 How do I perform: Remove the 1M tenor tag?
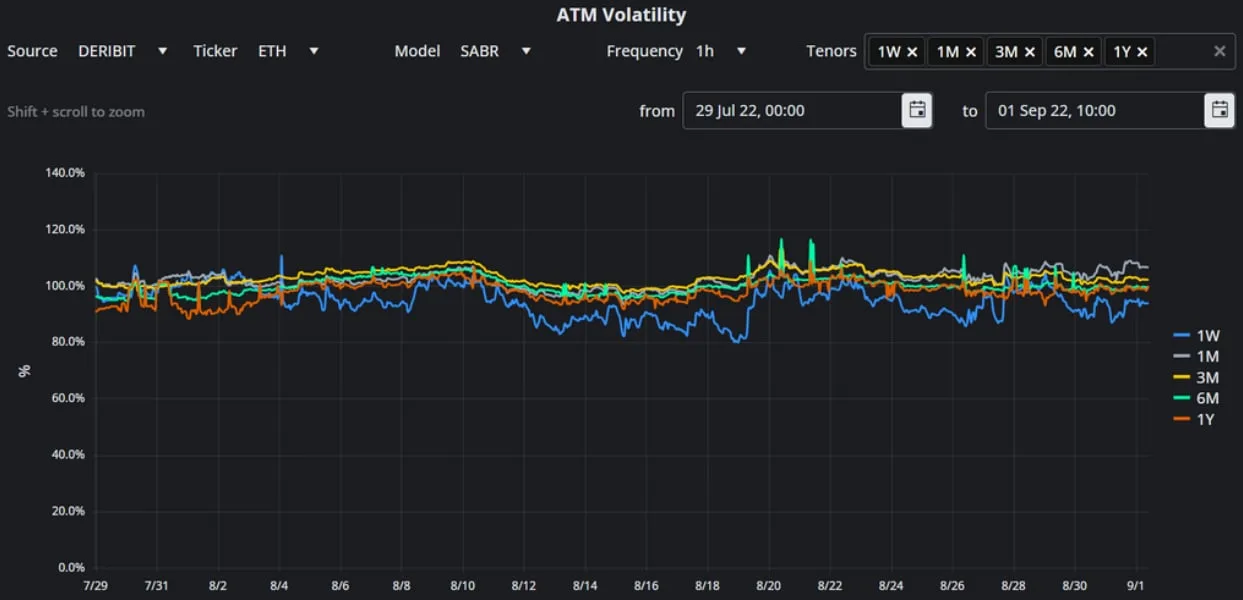point(970,51)
